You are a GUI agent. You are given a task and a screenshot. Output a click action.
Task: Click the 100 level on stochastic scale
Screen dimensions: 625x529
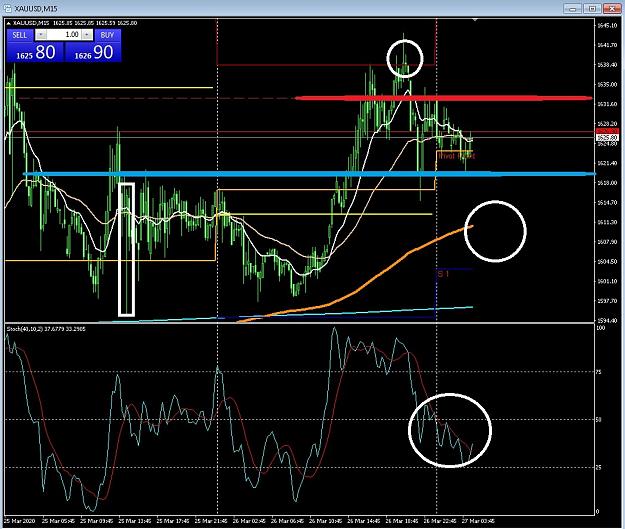(x=601, y=328)
